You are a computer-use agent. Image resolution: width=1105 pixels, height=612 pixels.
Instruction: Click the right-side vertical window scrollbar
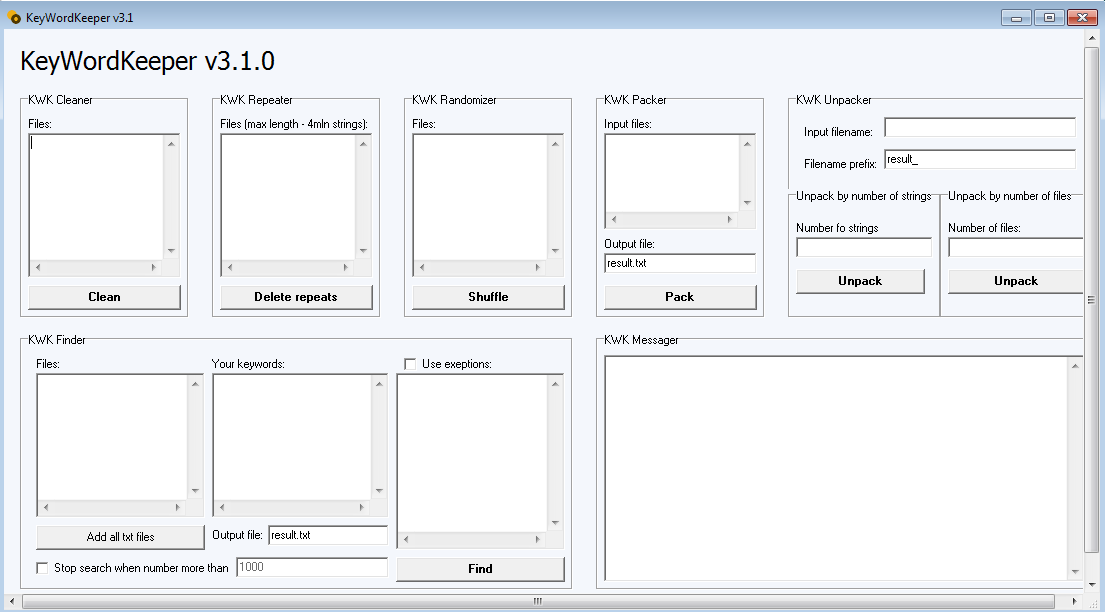(x=1091, y=300)
